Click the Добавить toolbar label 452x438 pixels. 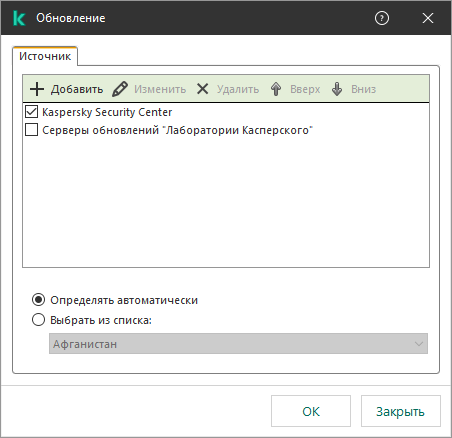click(x=77, y=89)
